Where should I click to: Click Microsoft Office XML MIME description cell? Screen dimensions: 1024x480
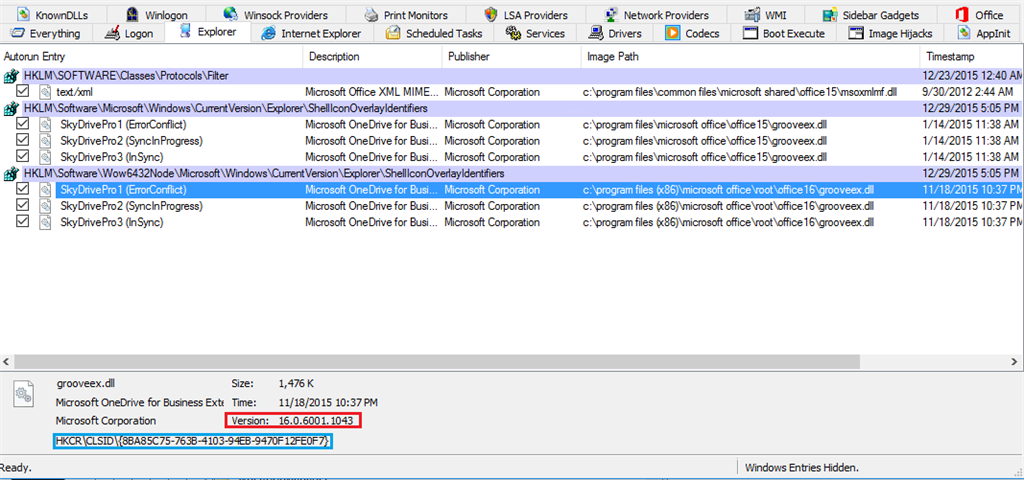(x=372, y=92)
